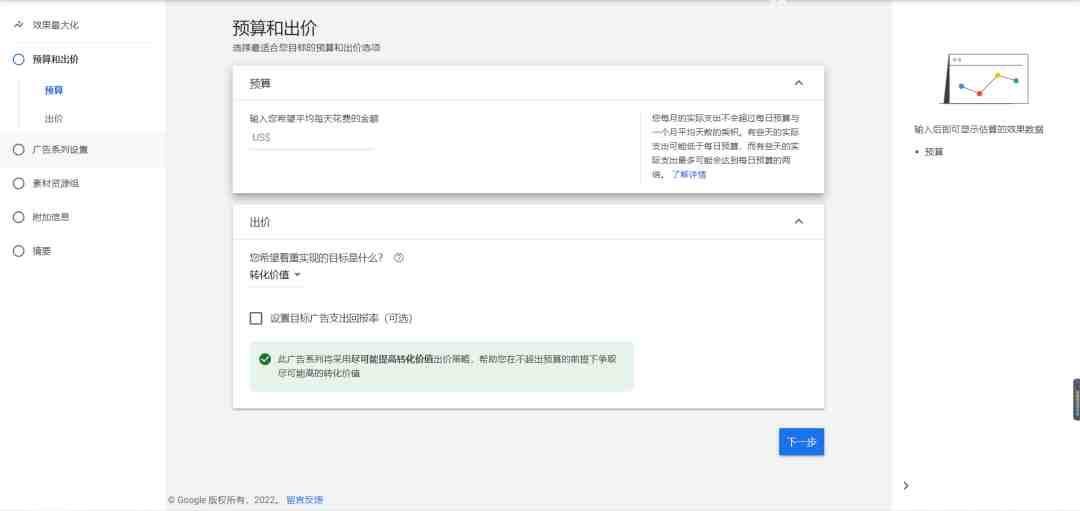
Task: Click the 预算和出价 page heading
Action: [x=275, y=28]
